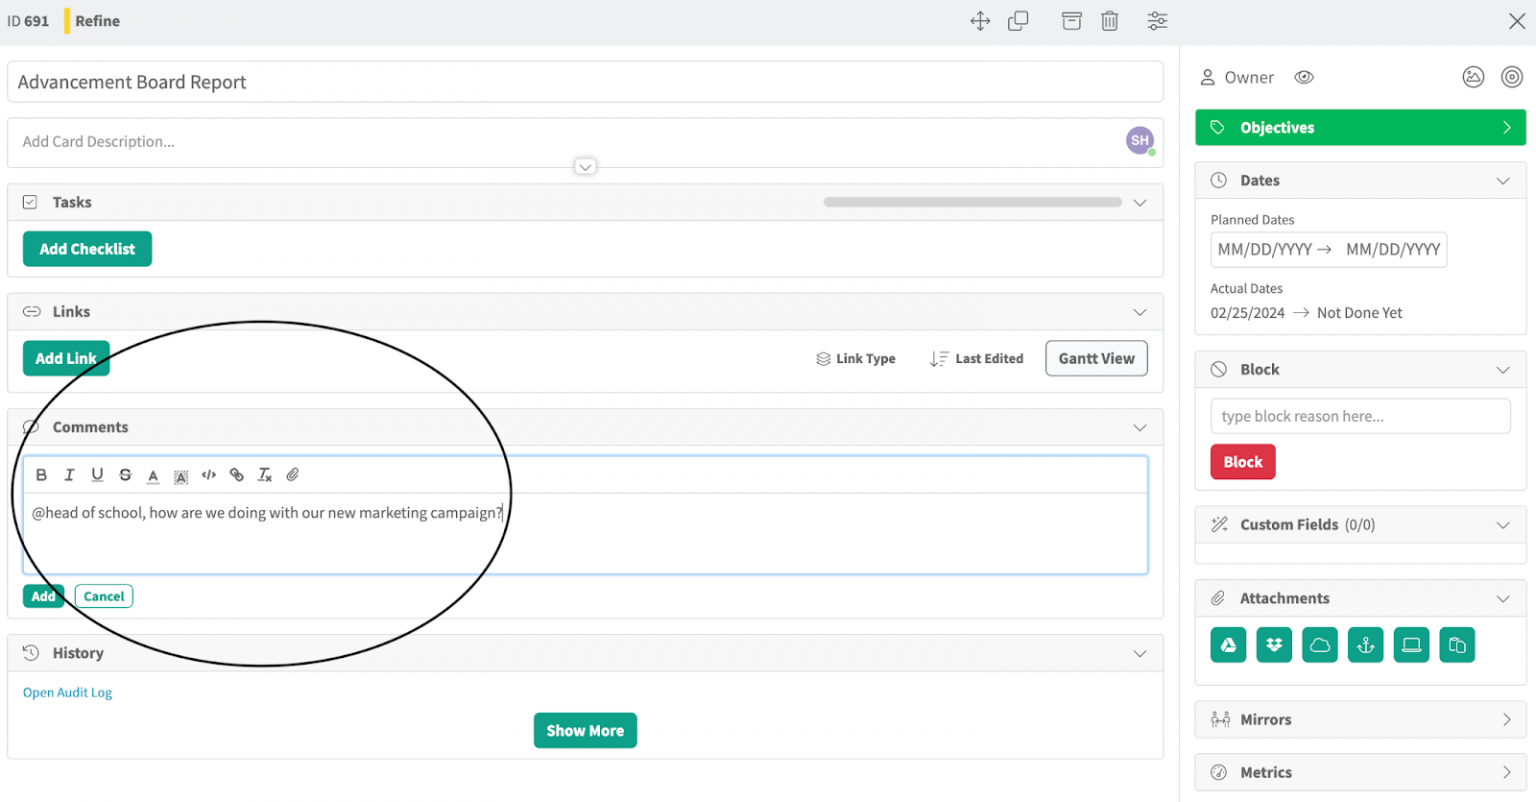Click the trash delete card icon
Image resolution: width=1536 pixels, height=802 pixels.
coord(1109,21)
